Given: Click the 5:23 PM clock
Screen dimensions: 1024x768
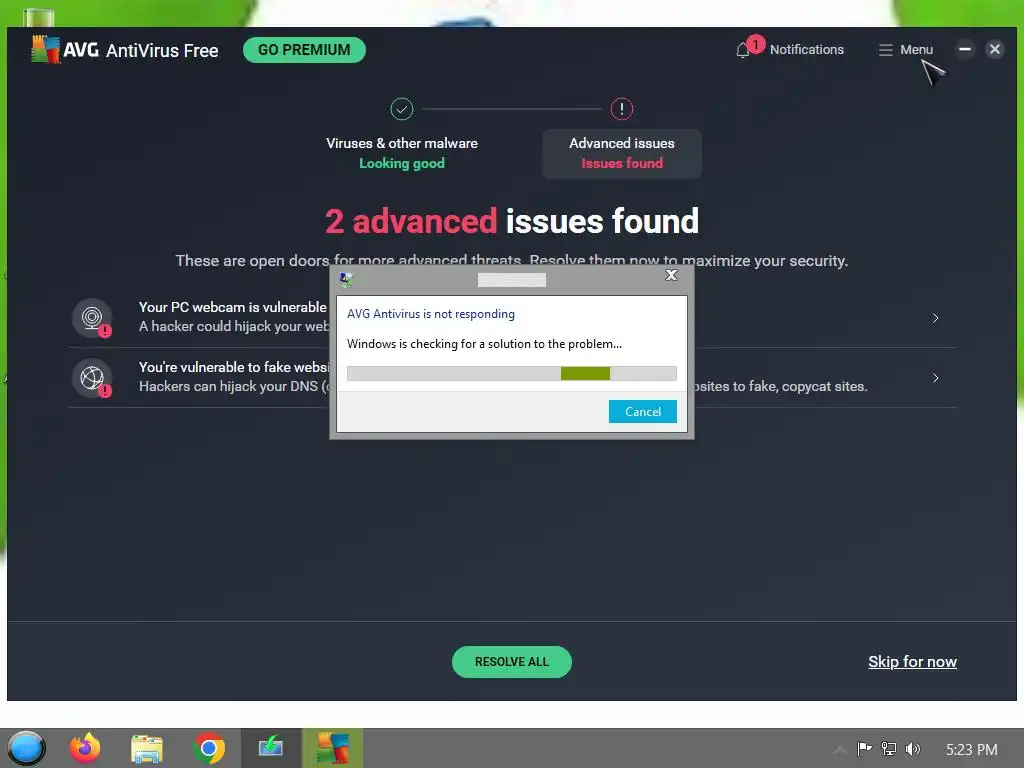Looking at the screenshot, I should (x=972, y=749).
